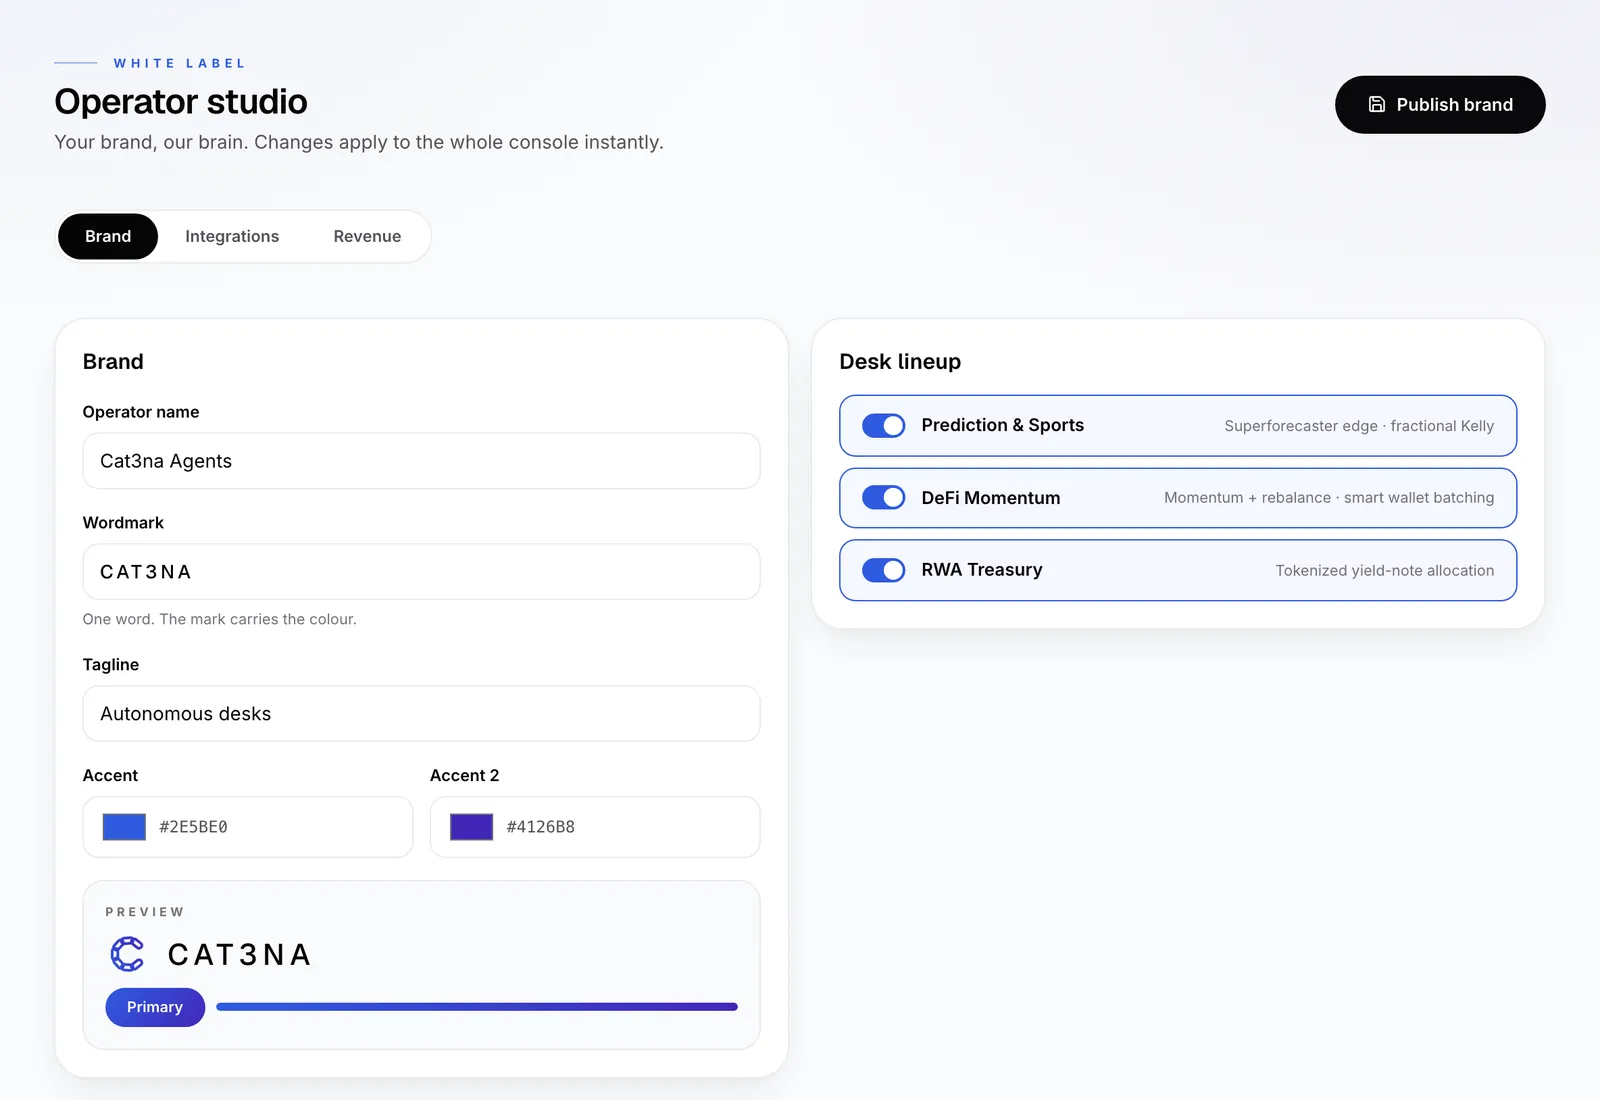
Task: Click the WHITE LABEL eyebrow text
Action: pyautogui.click(x=179, y=63)
